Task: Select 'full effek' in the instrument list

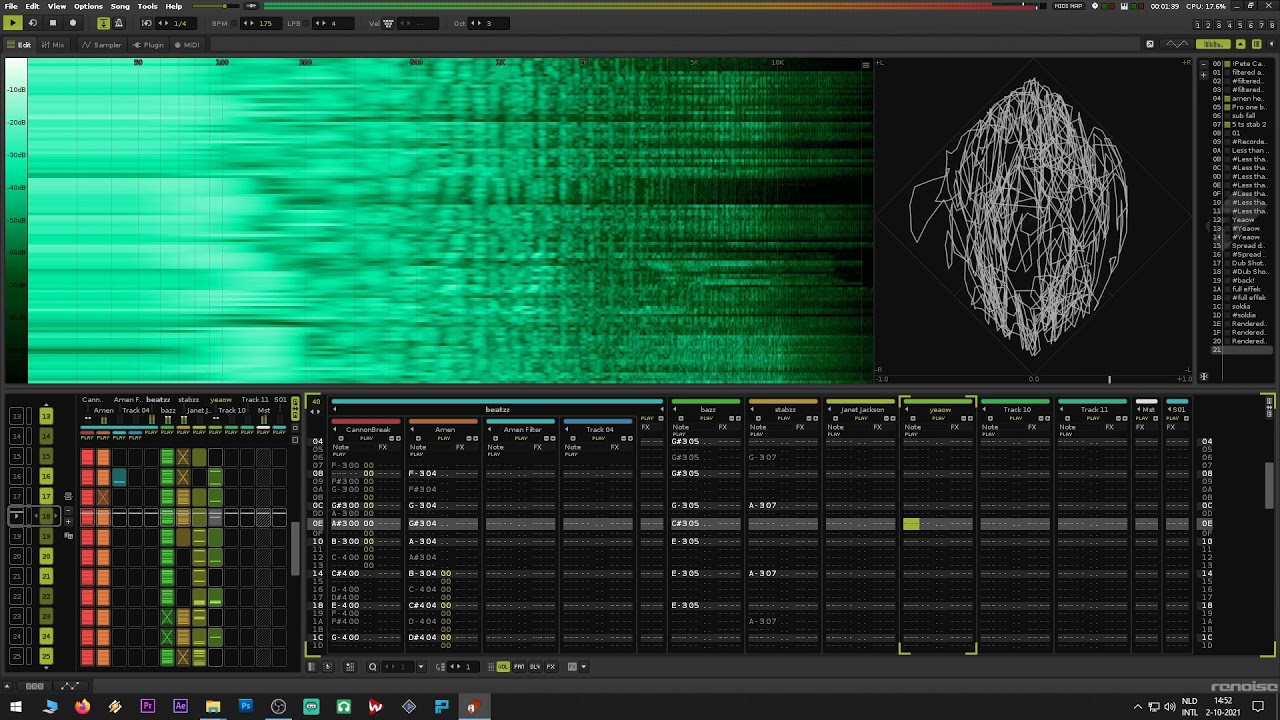Action: point(1246,289)
